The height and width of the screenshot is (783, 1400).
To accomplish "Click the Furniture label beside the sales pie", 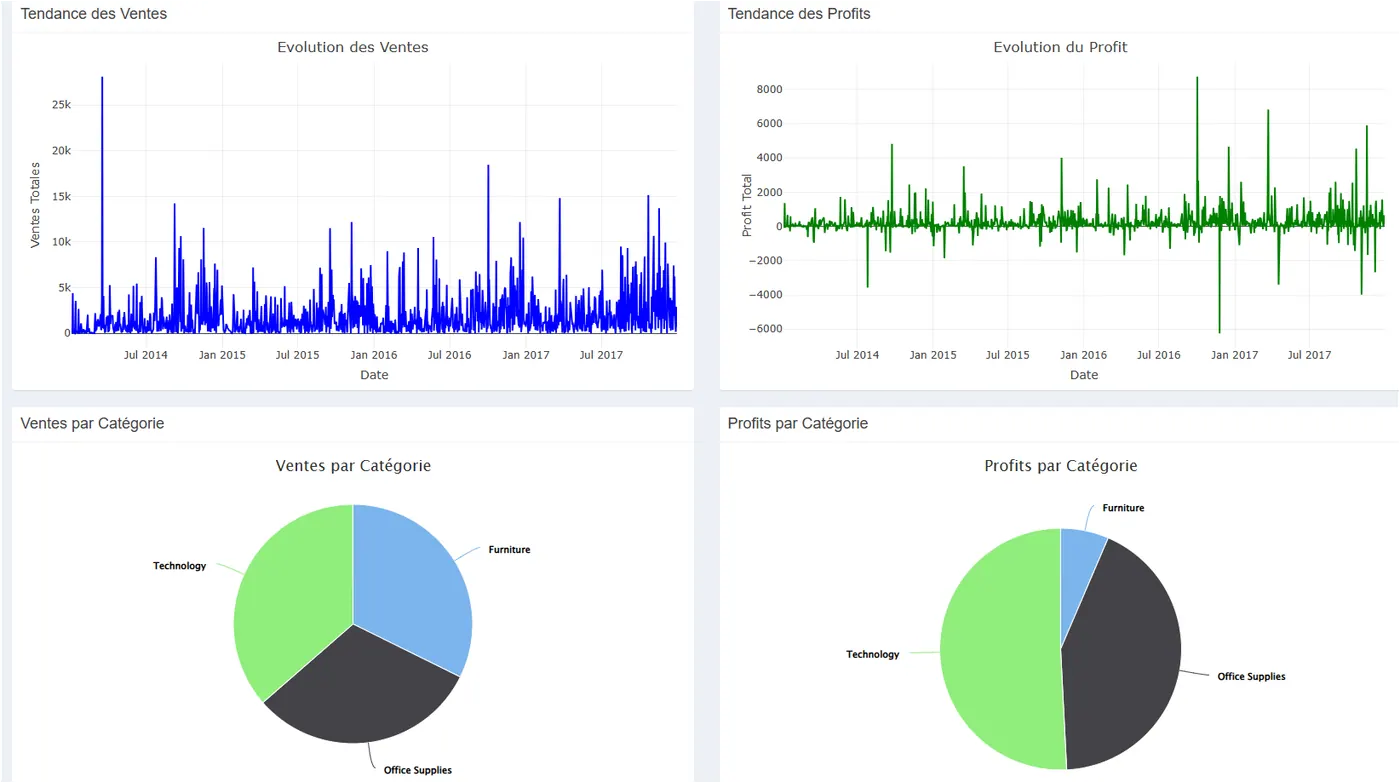I will (509, 550).
